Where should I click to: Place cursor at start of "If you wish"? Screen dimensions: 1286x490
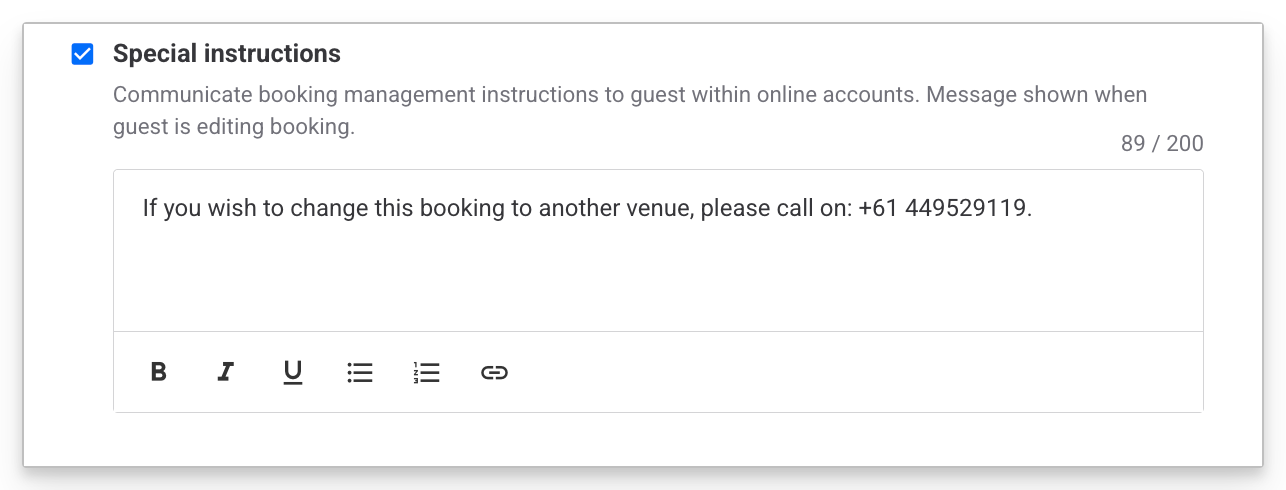[x=143, y=209]
